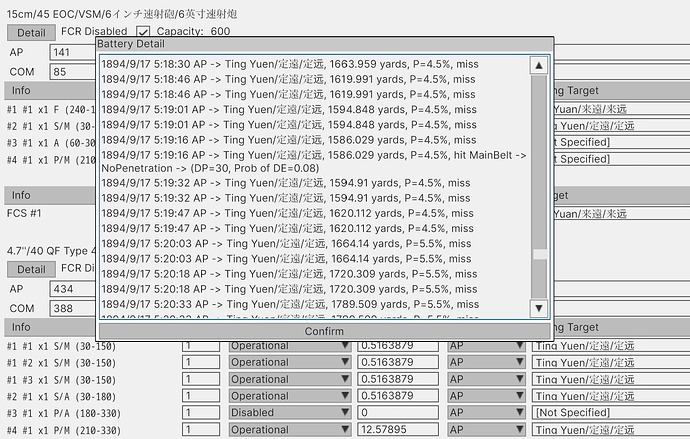The image size is (690, 439).
Task: Select the COM ammo field showing 388
Action: pyautogui.click(x=72, y=308)
